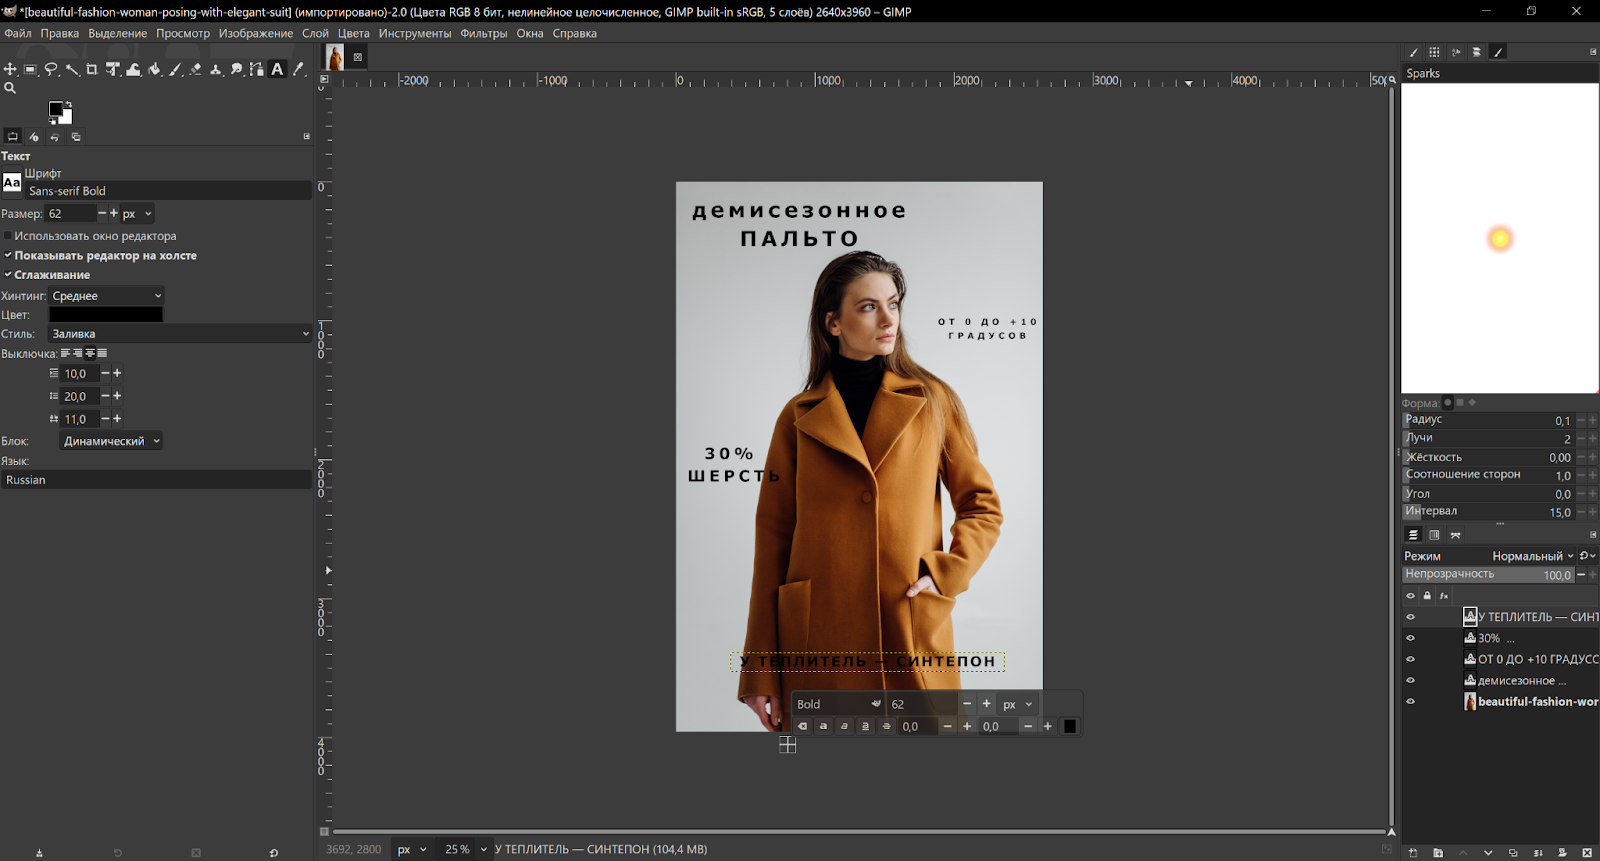Pick the Bucket Fill tool

(154, 69)
